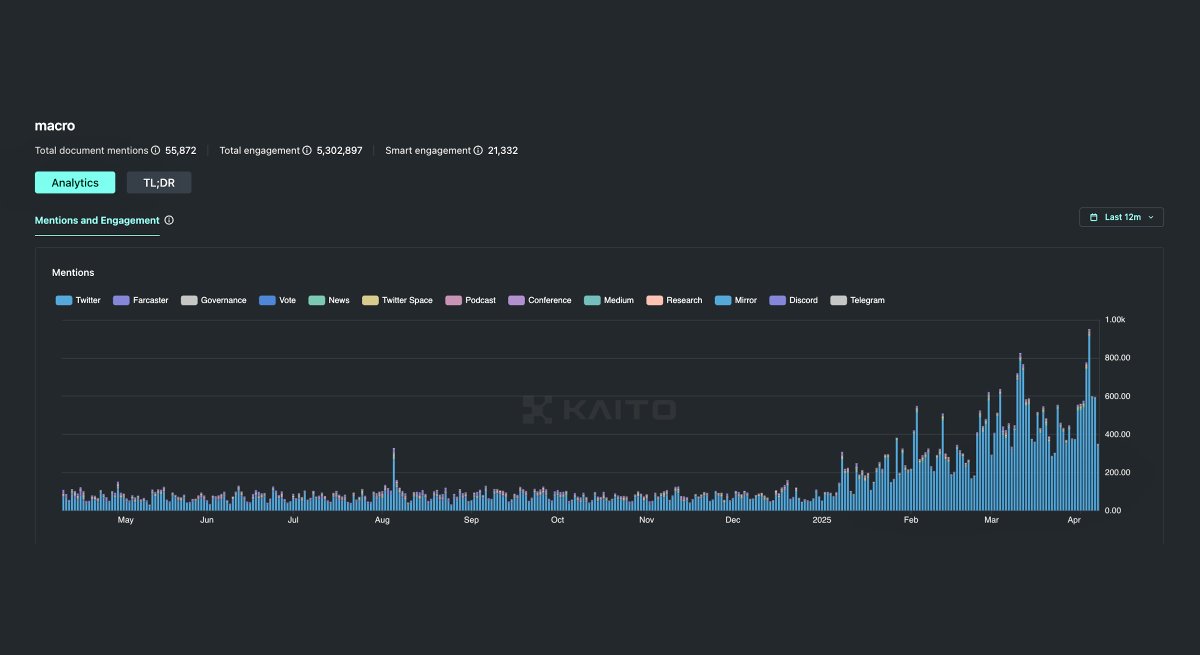Click the 2025 x-axis label

pos(822,520)
